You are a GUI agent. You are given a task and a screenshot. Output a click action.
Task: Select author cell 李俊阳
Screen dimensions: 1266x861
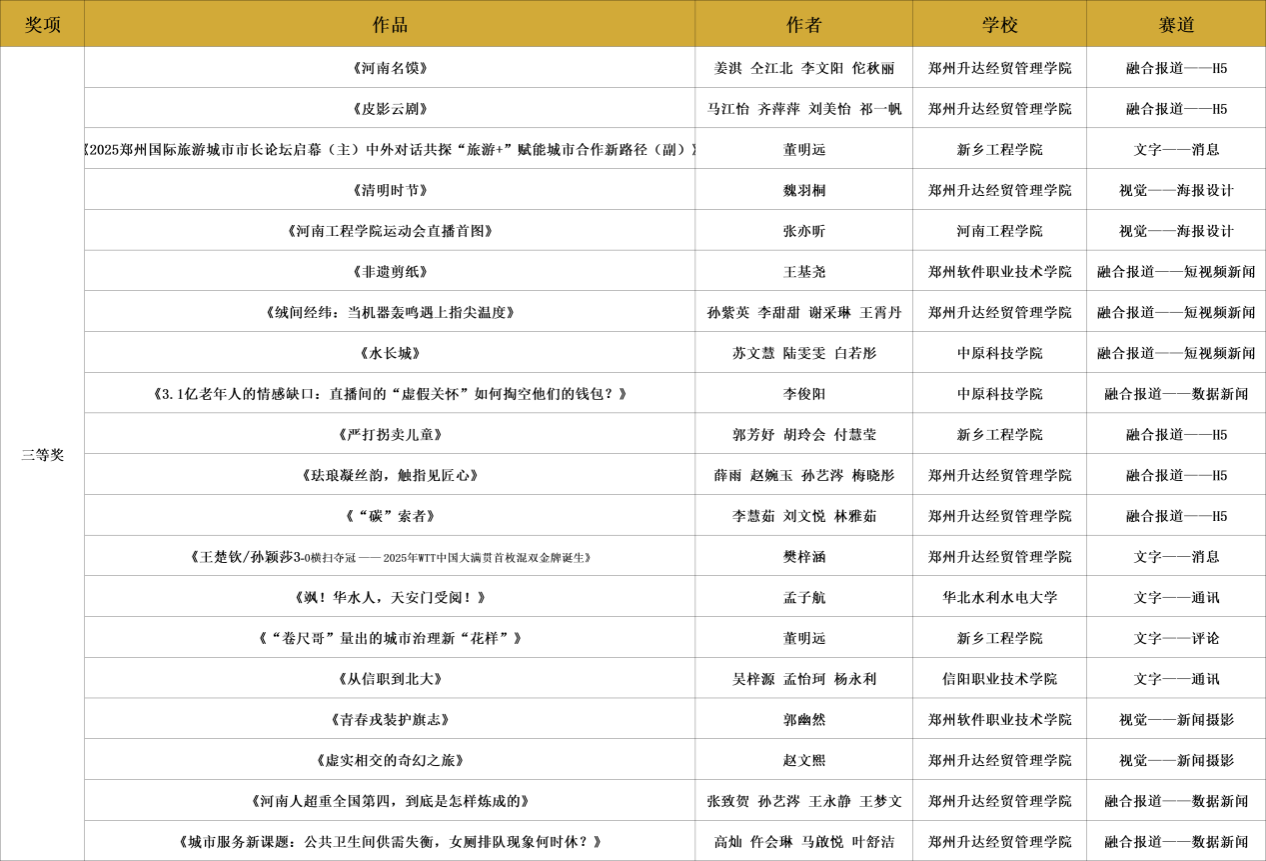tap(803, 394)
